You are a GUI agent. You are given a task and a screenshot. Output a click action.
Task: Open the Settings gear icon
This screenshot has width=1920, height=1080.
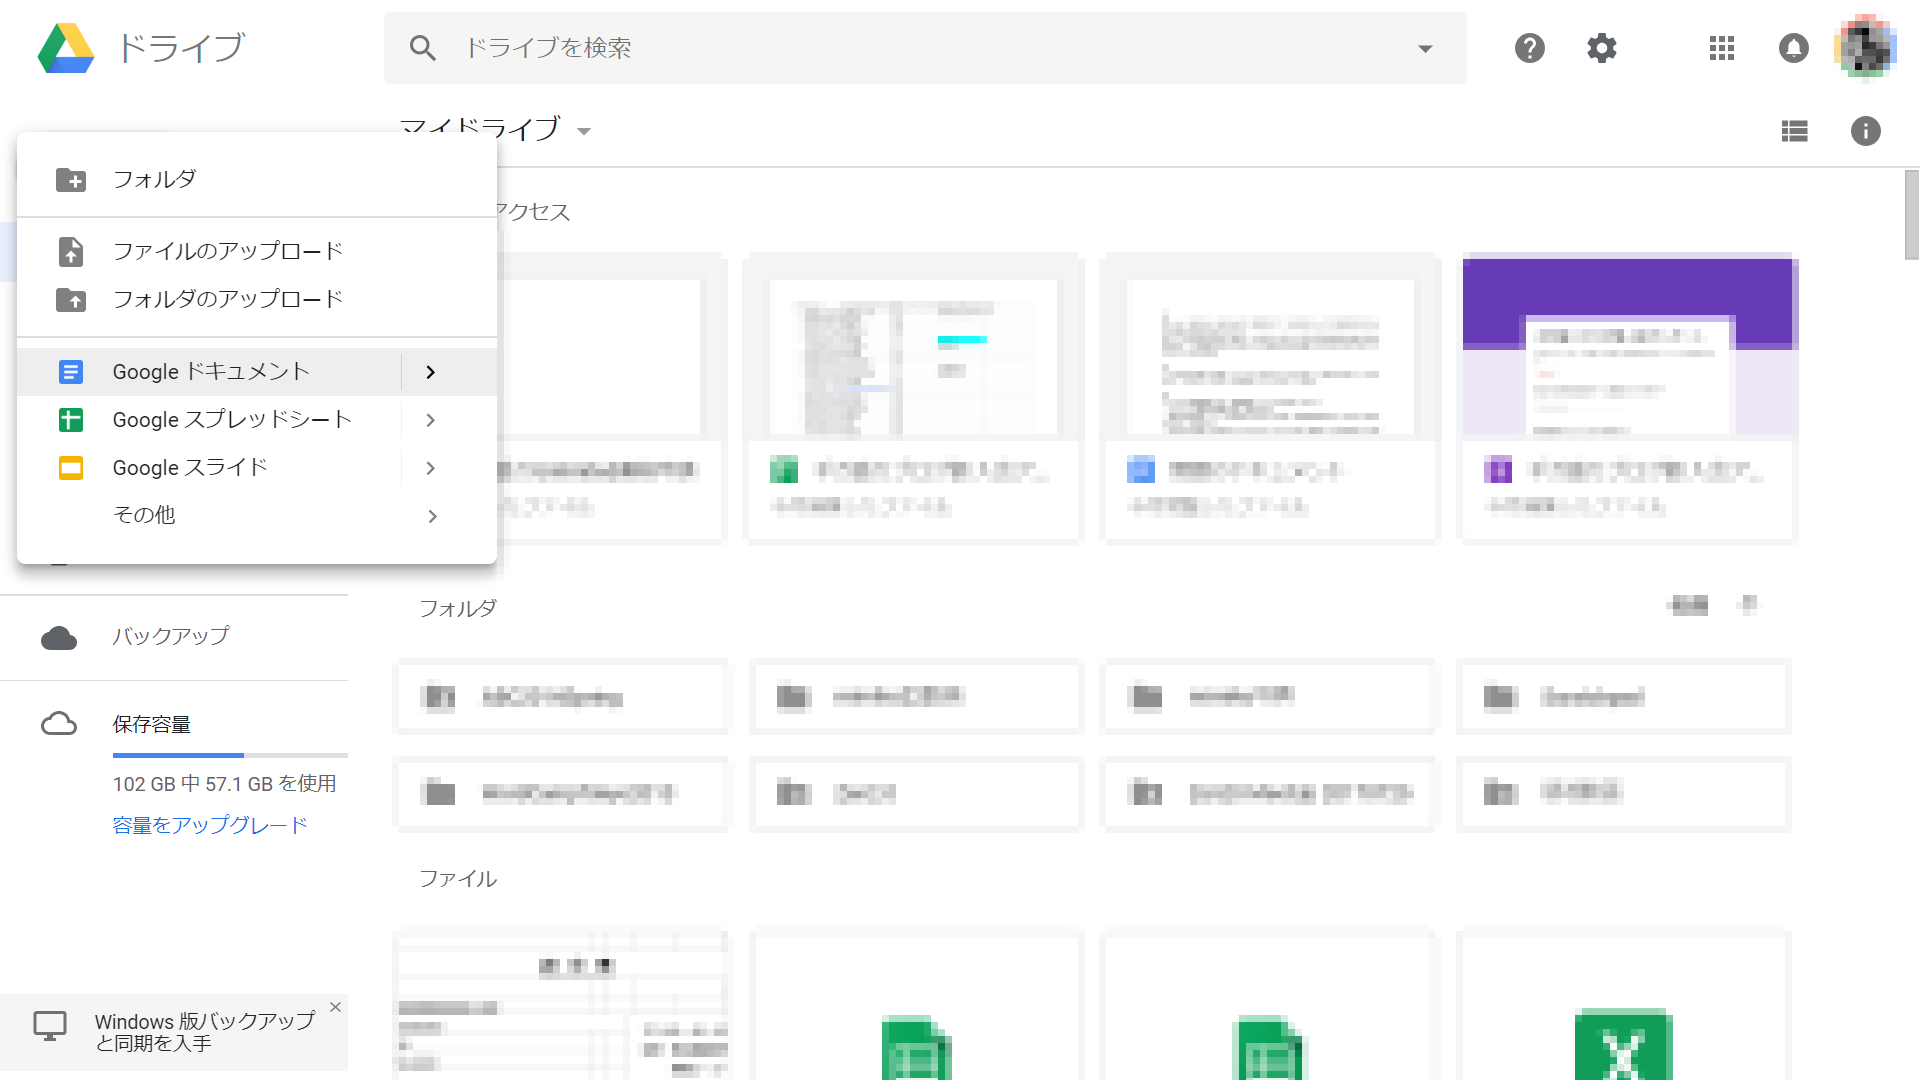(x=1602, y=48)
